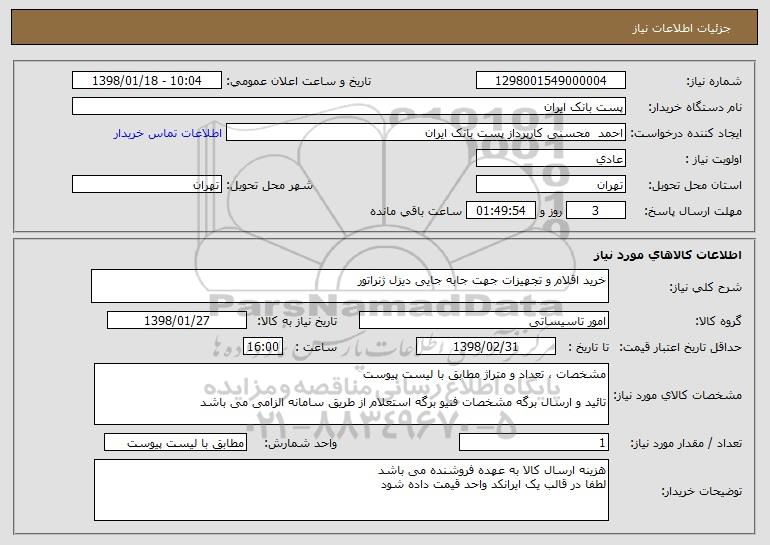
Task: Click the unit field مطابق با لیست پیوست
Action: point(175,442)
